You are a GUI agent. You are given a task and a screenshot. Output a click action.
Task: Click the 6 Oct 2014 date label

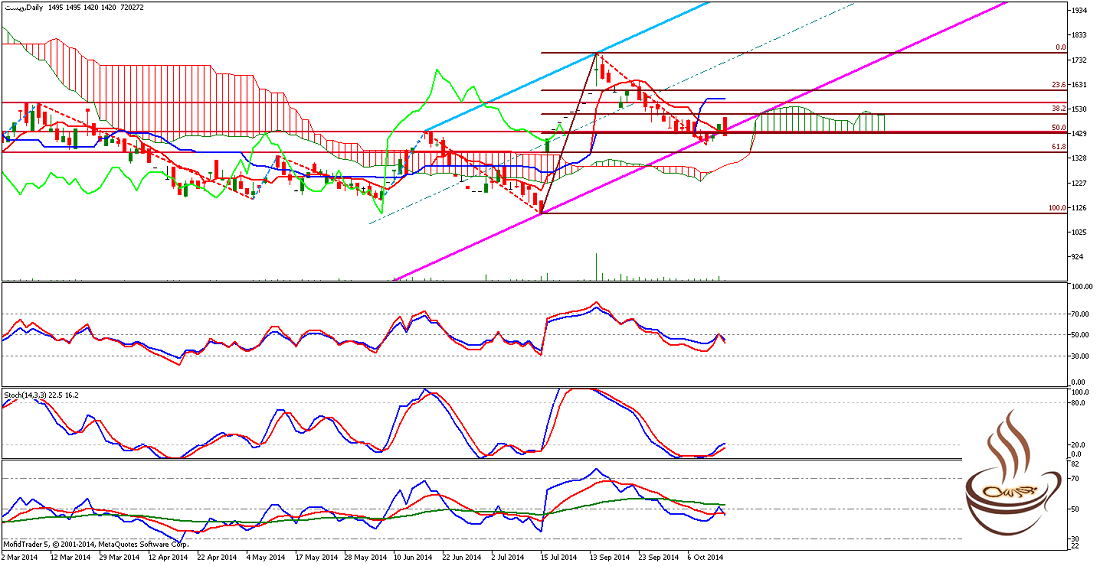[708, 556]
